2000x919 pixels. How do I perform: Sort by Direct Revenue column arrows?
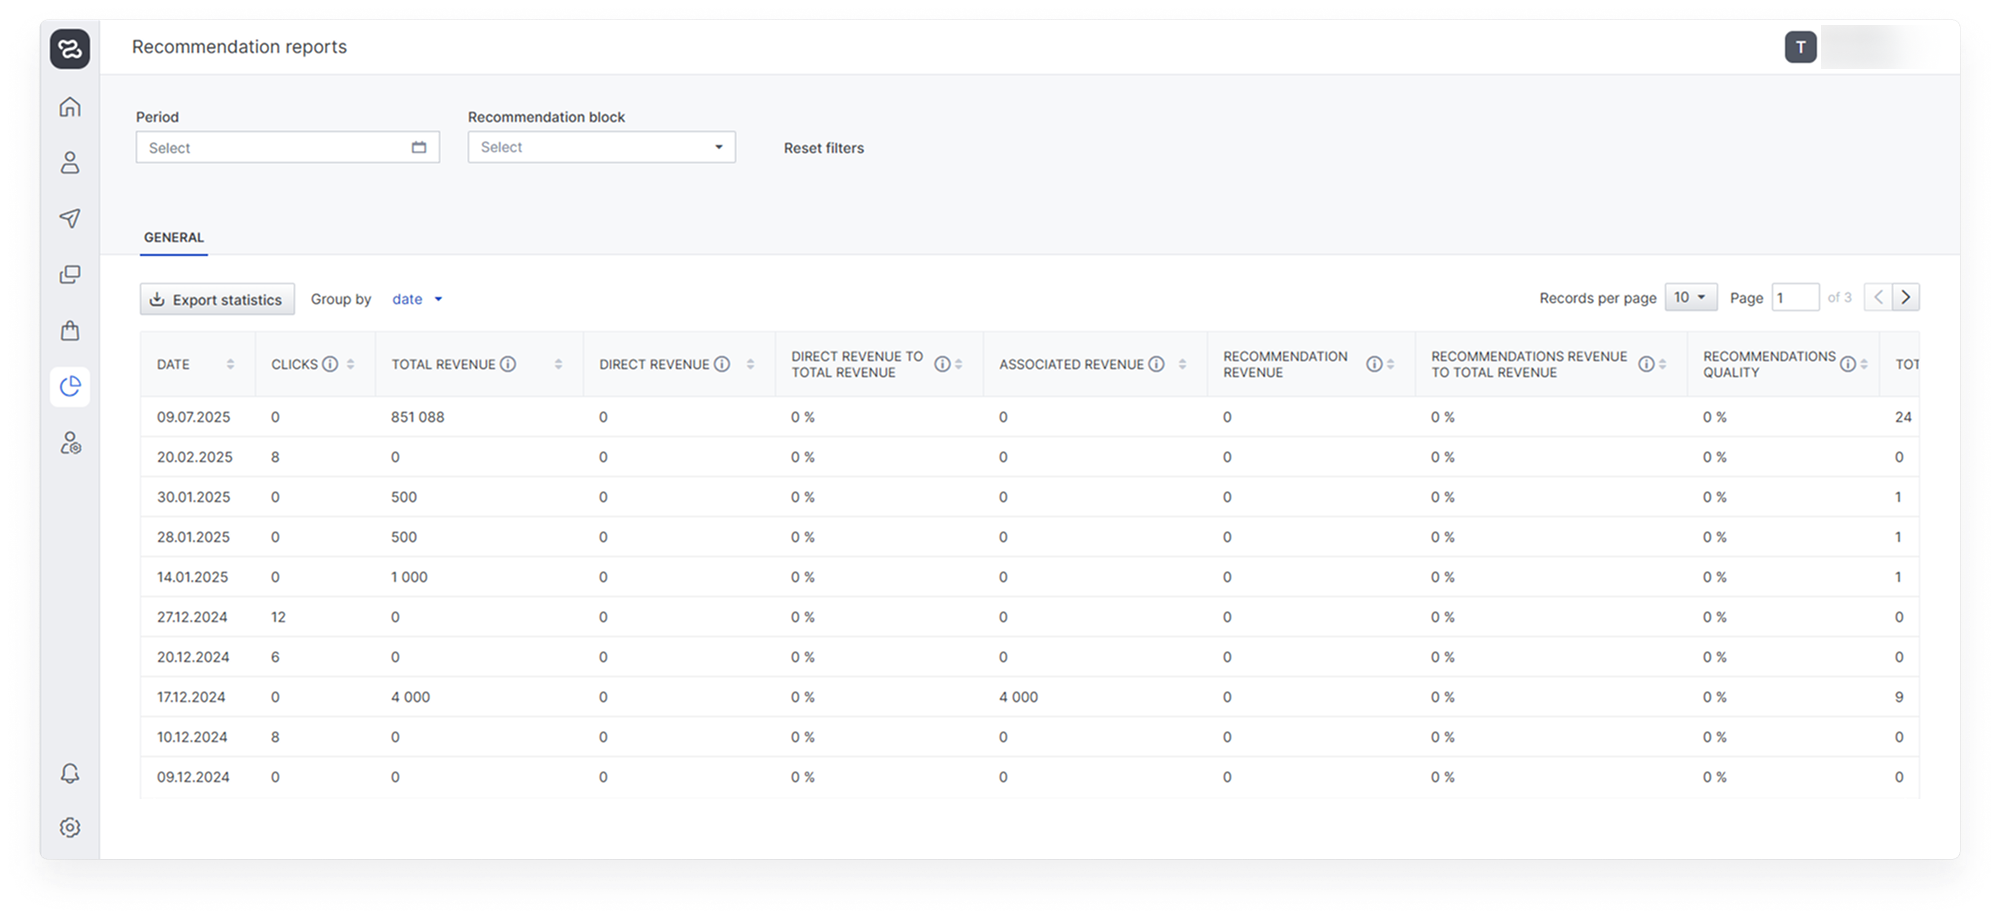tap(750, 364)
